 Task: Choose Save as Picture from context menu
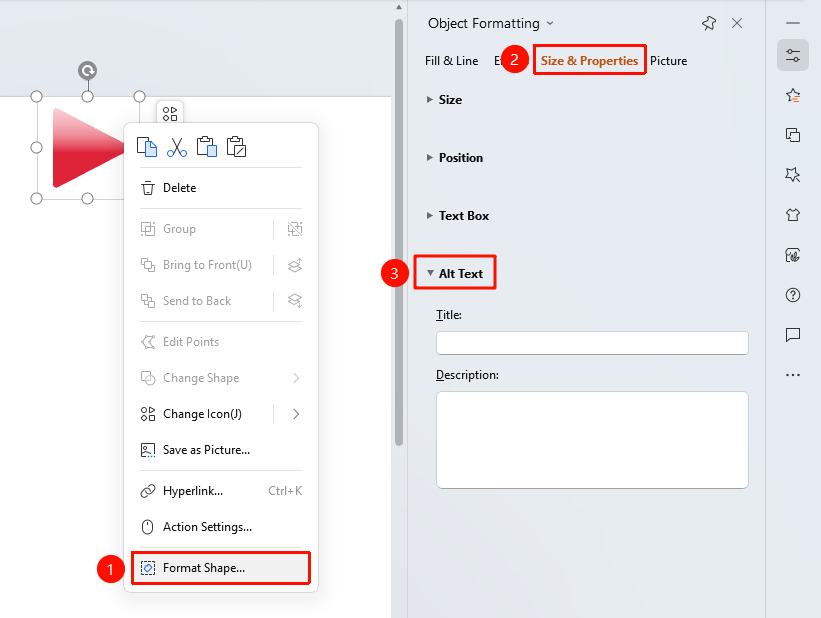coord(221,450)
